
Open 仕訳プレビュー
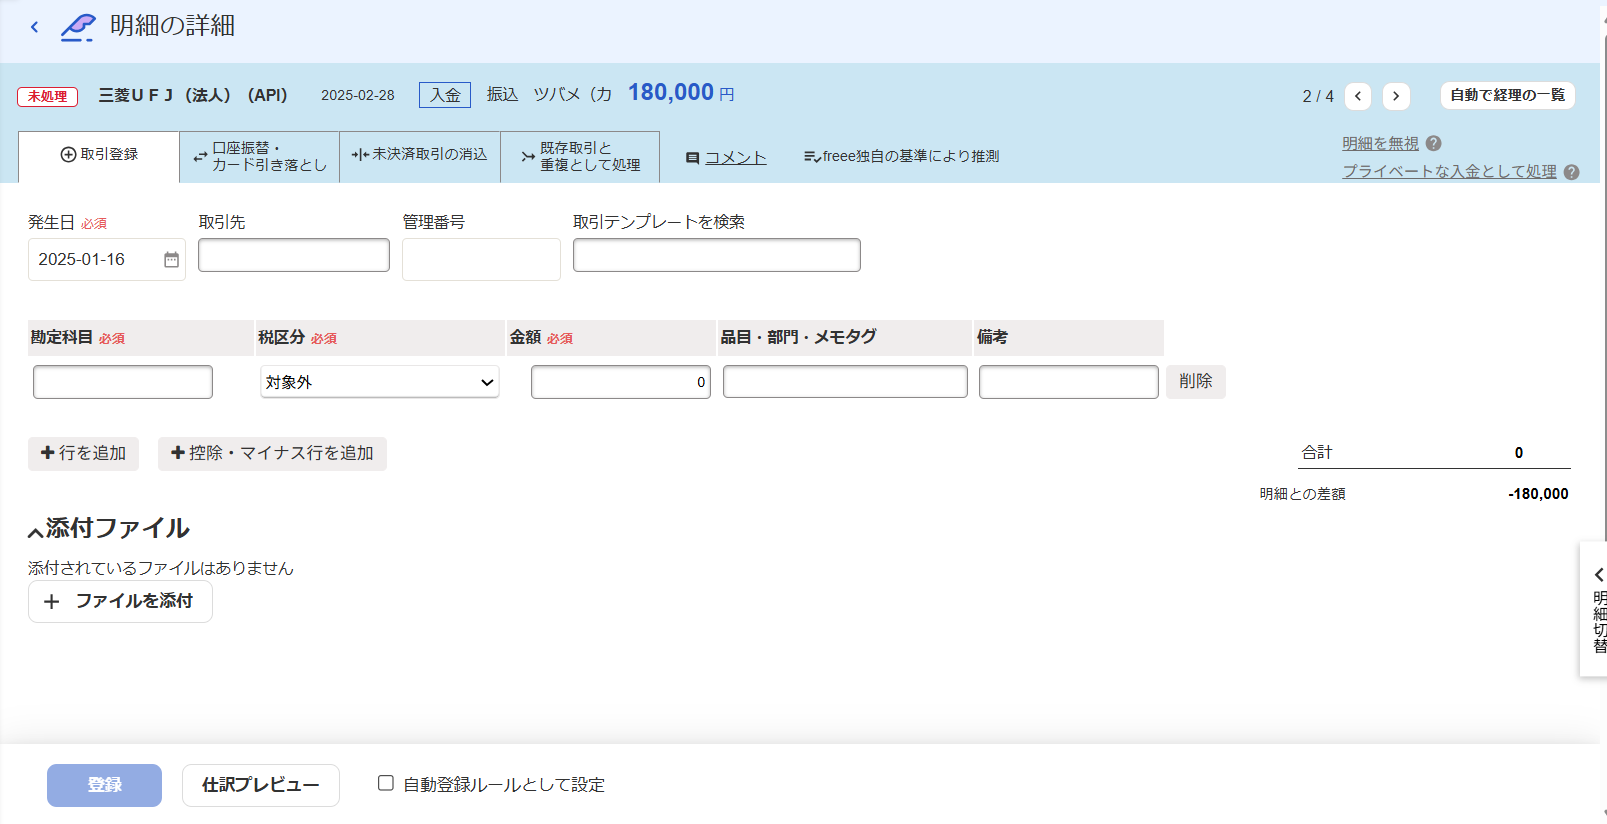(x=261, y=785)
